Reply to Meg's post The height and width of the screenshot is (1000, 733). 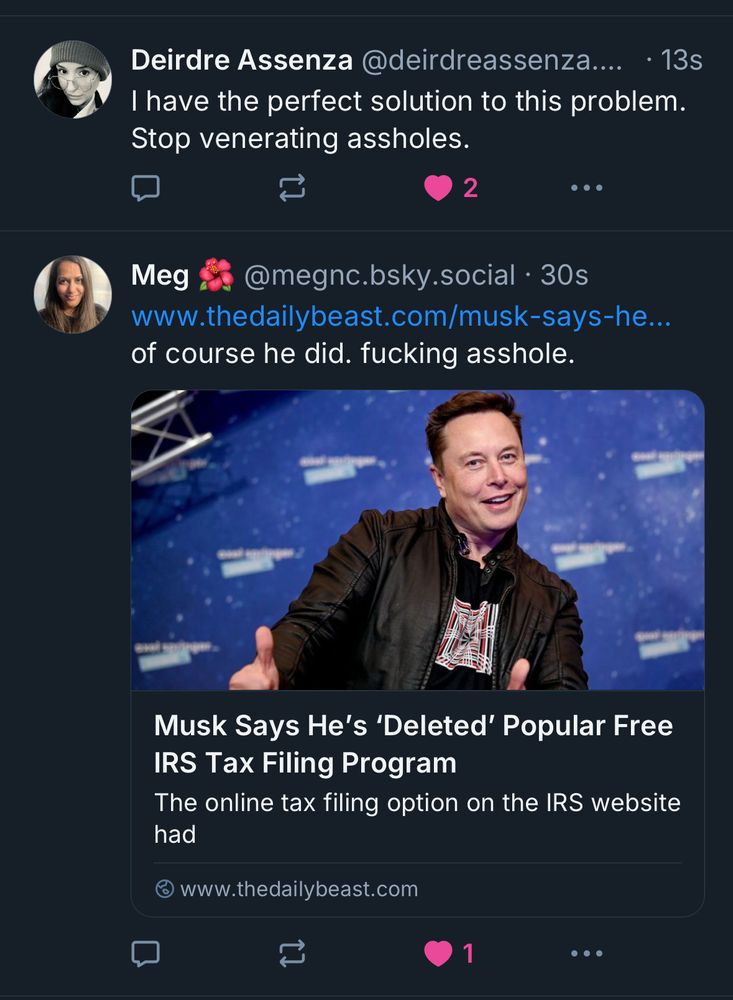(146, 953)
